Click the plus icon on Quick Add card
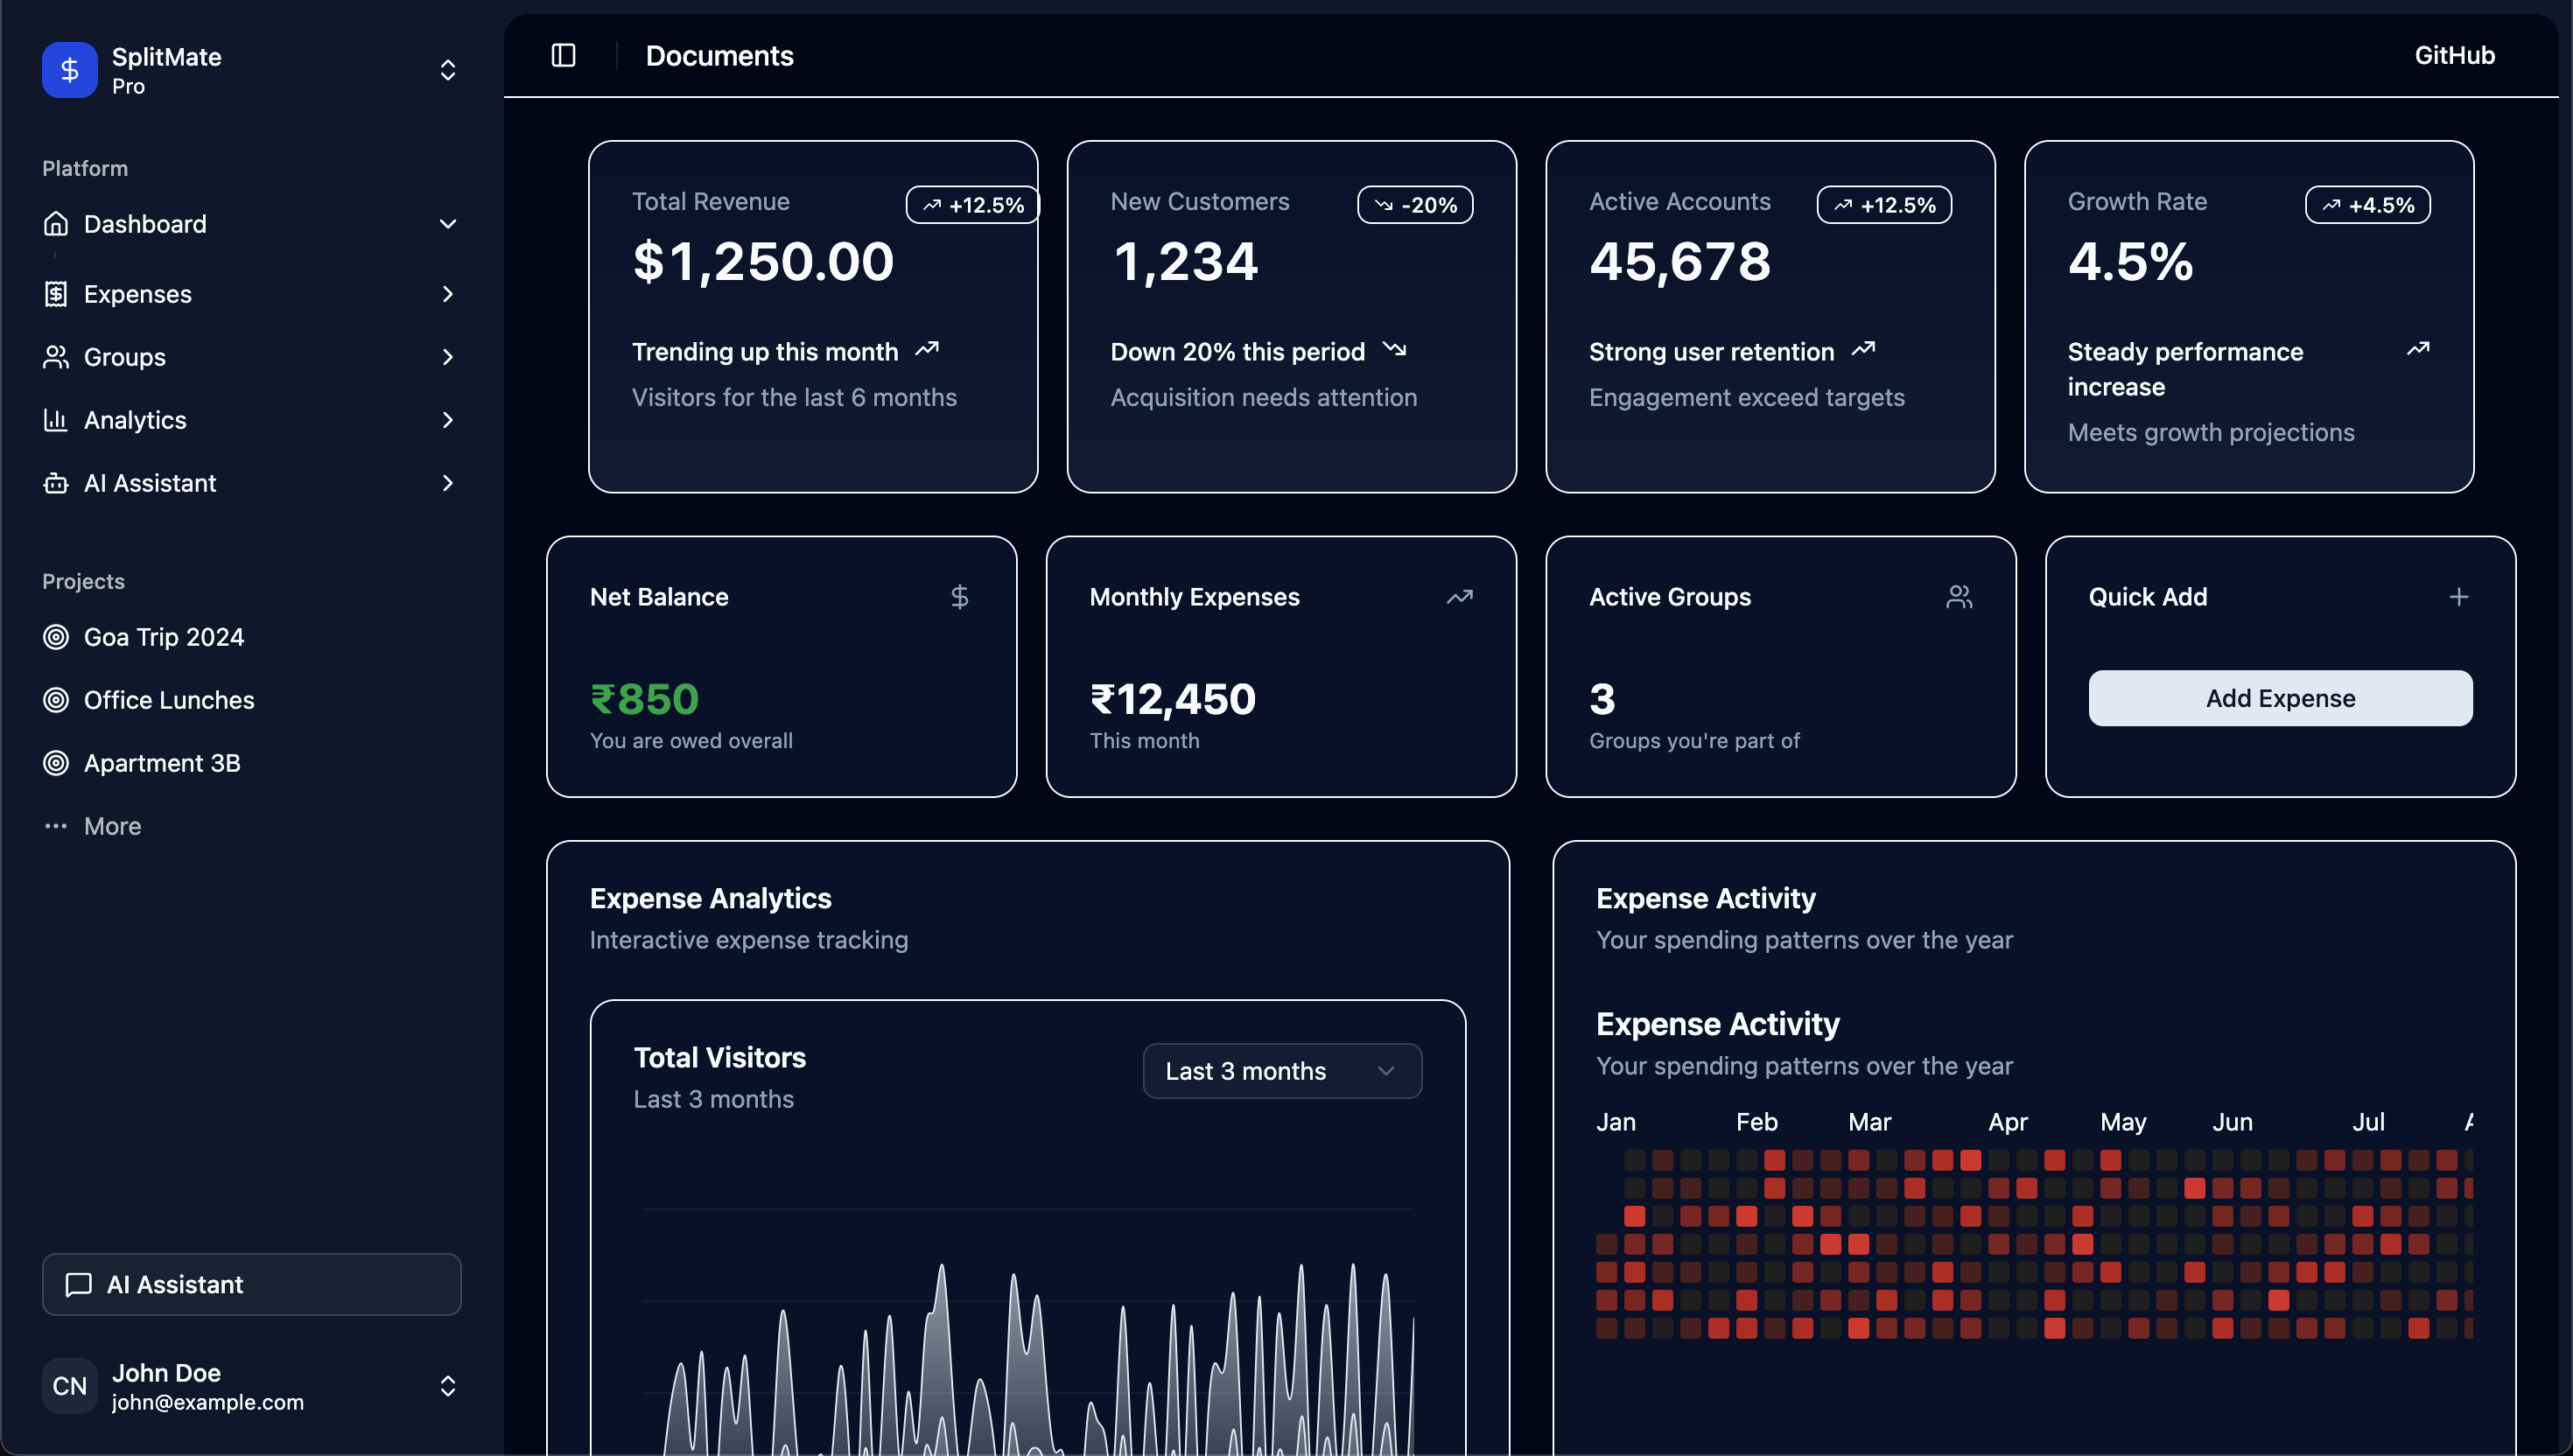This screenshot has width=2573, height=1456. coord(2460,596)
